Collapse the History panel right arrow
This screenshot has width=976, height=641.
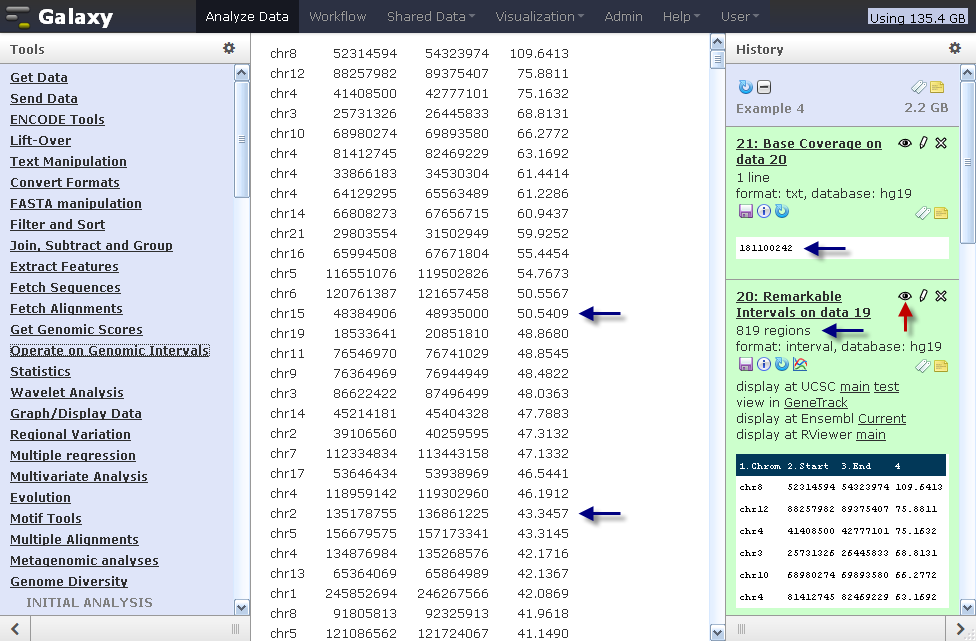[961, 629]
